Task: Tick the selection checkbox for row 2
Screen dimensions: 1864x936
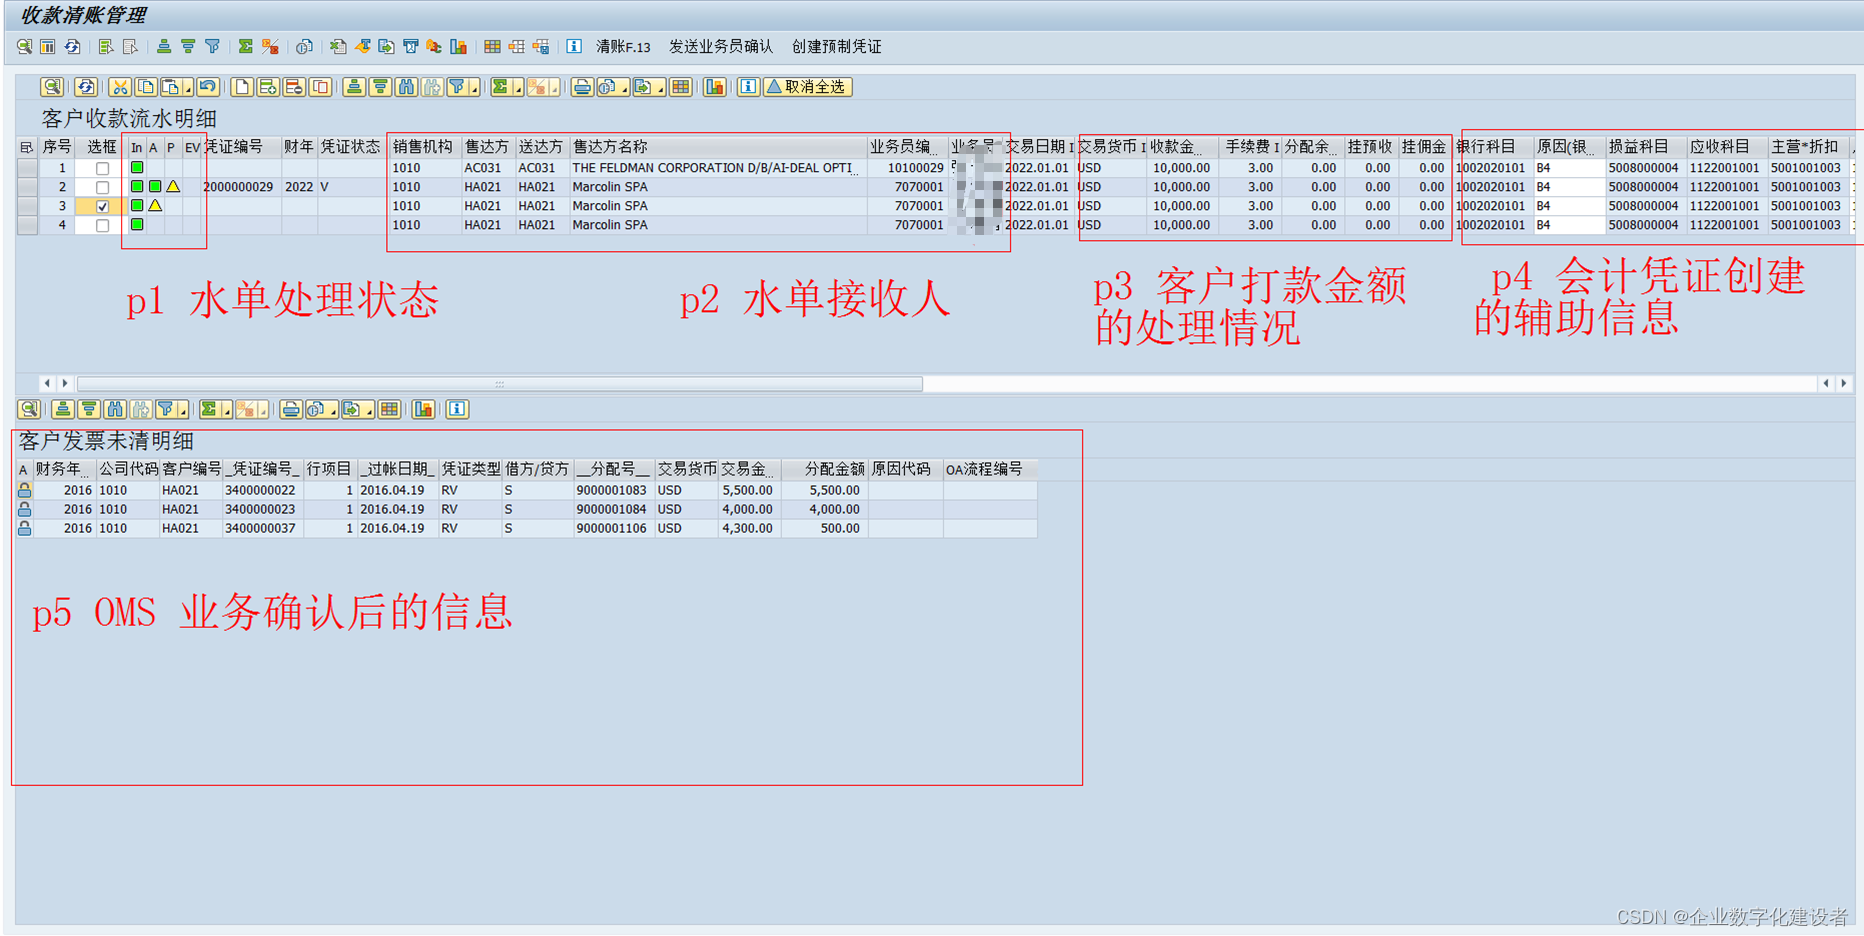Action: (x=102, y=187)
